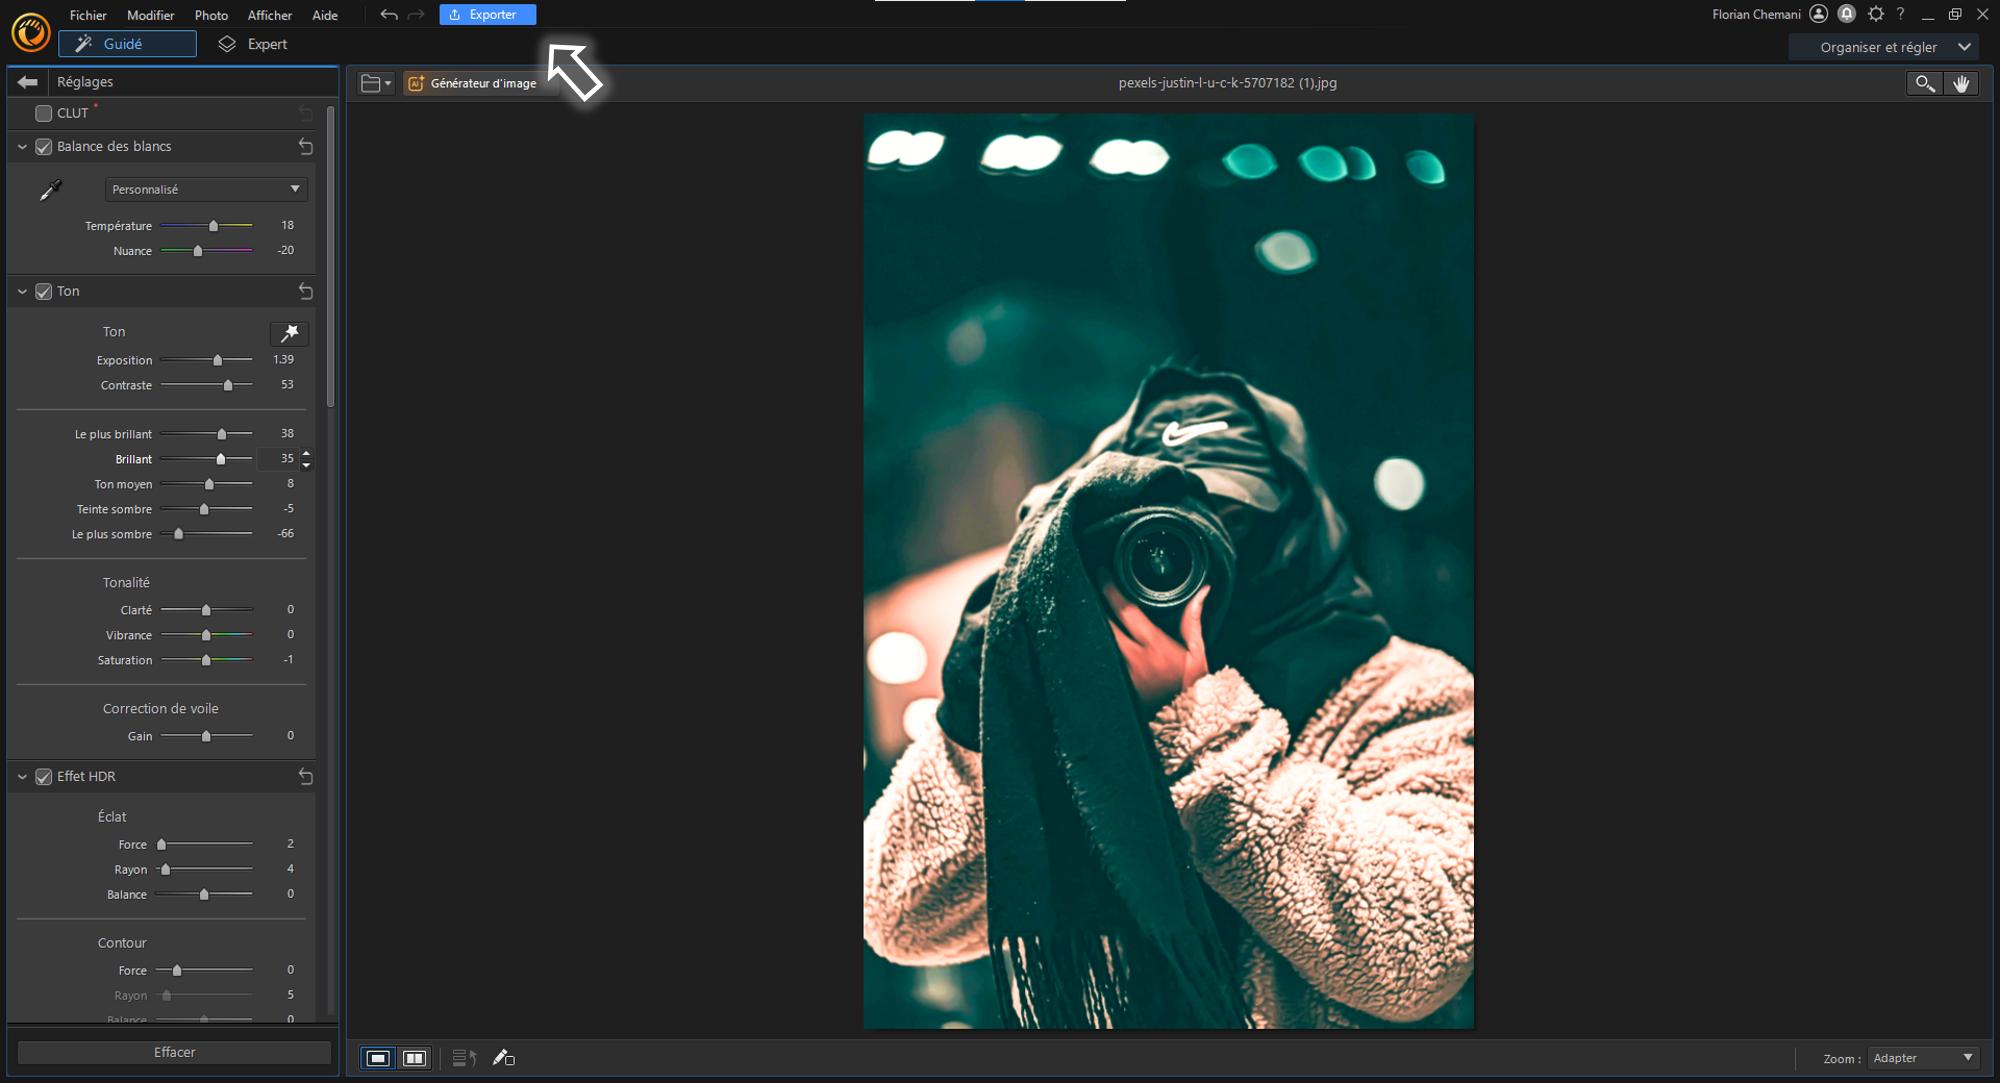Open the Zoom Adapter dropdown
This screenshot has height=1083, width=2000.
1923,1058
